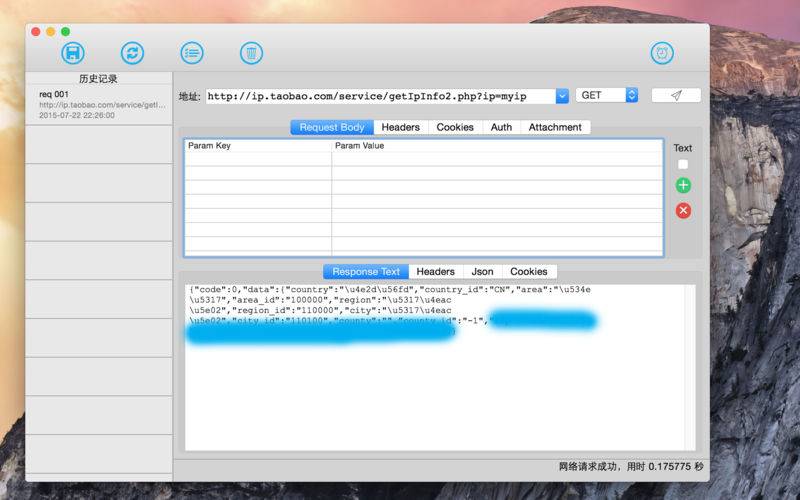Click first empty Param Key cell

[x=258, y=159]
